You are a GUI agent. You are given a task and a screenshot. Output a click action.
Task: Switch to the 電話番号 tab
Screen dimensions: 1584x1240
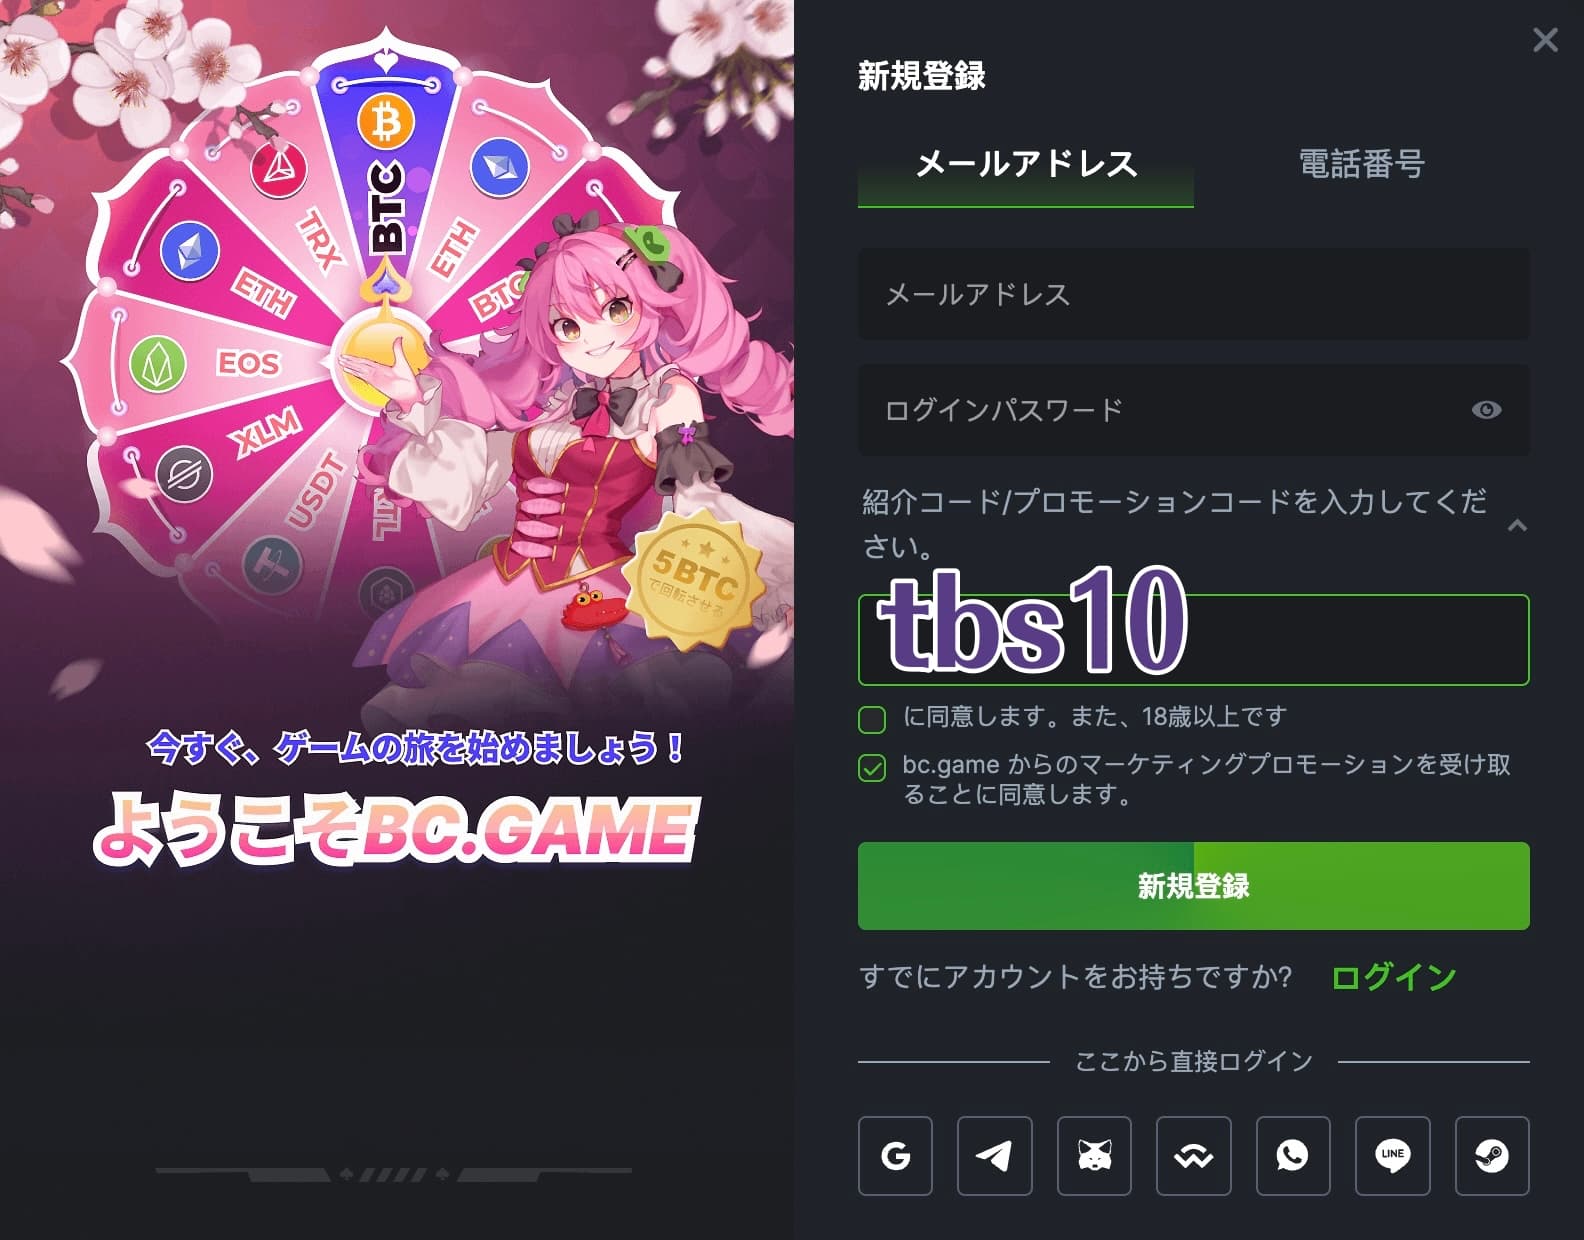1362,164
